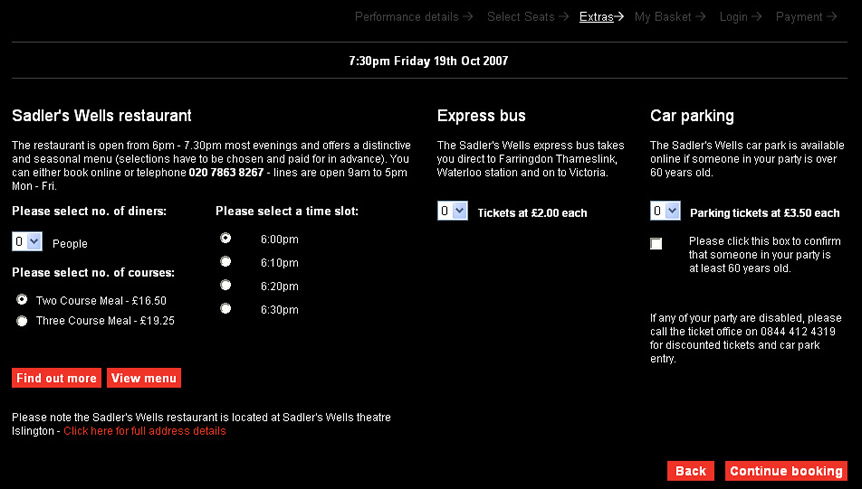
Task: Choose the 6:10pm time slot
Action: (x=225, y=262)
